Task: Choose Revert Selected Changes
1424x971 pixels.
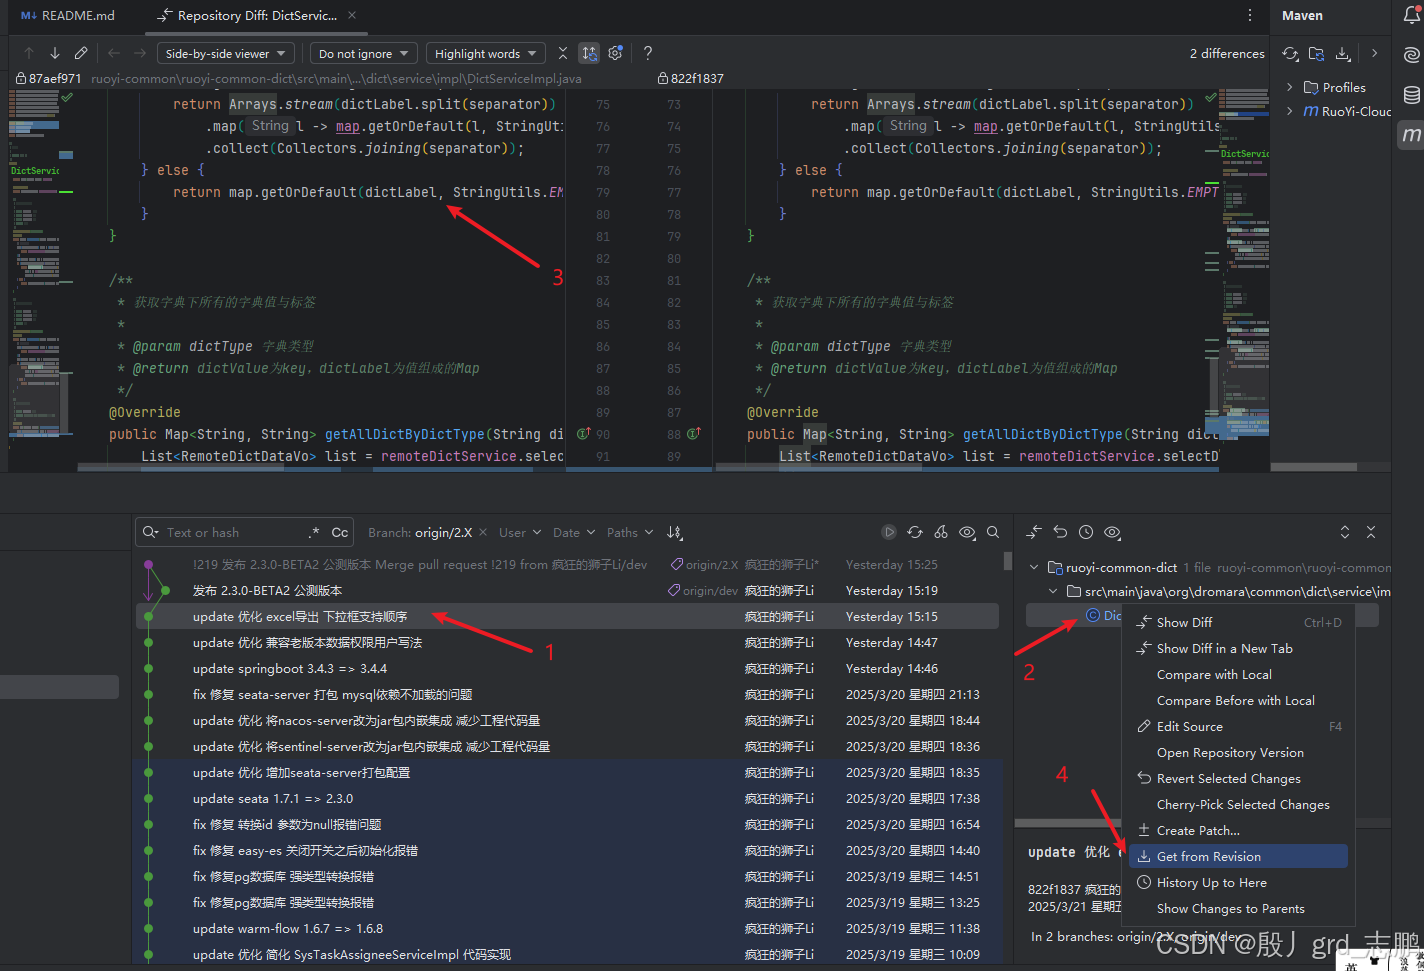Action: click(x=1239, y=778)
